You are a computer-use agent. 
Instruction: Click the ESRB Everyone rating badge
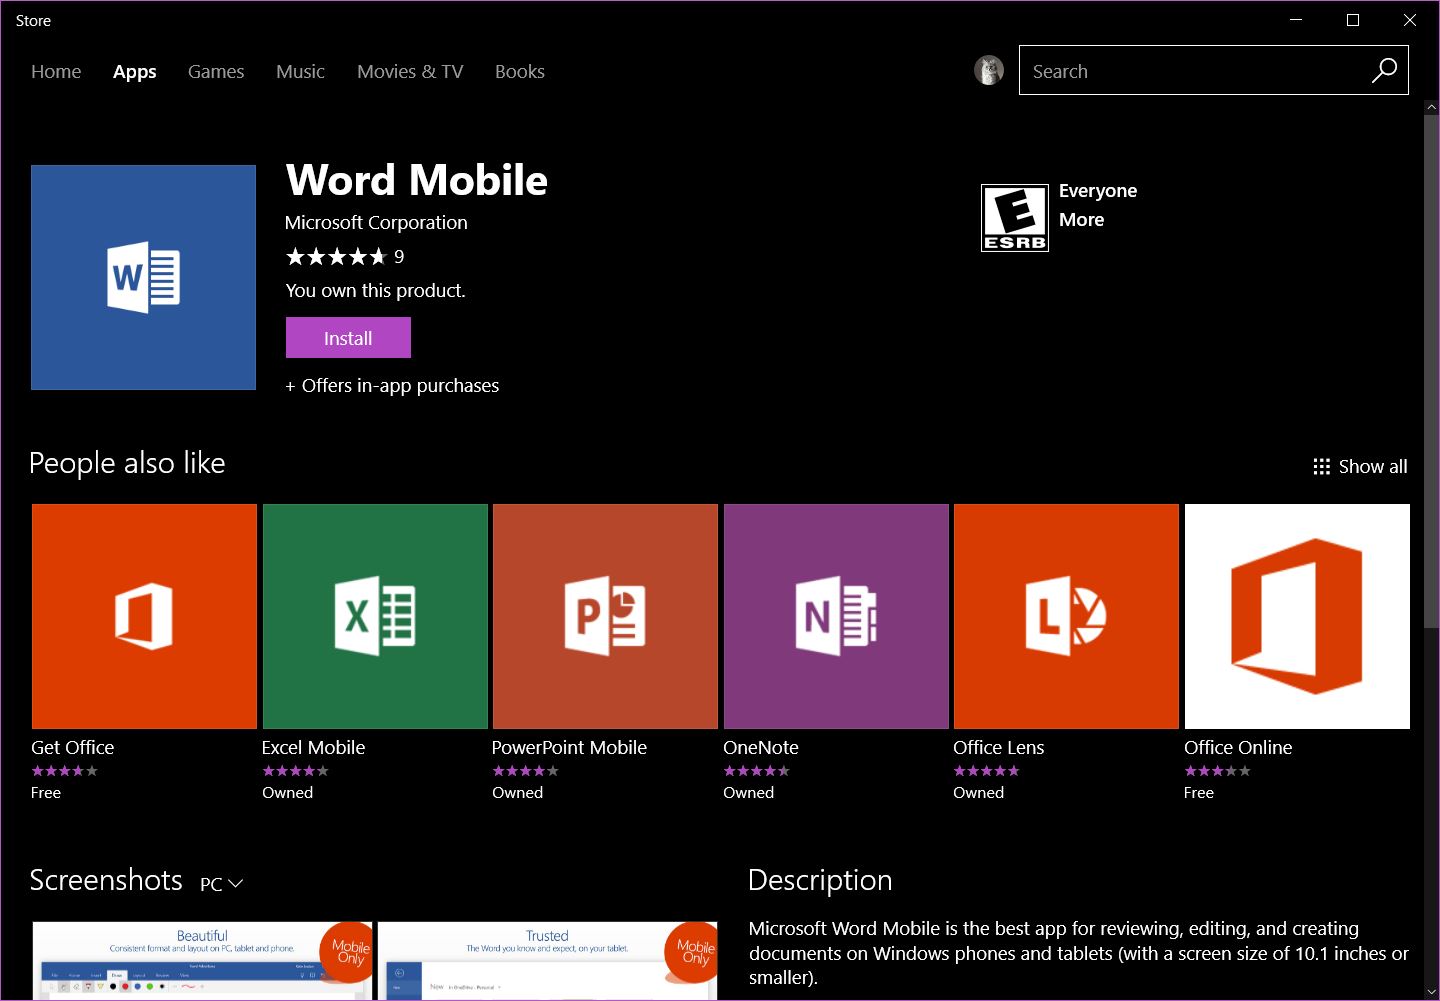pyautogui.click(x=1015, y=218)
